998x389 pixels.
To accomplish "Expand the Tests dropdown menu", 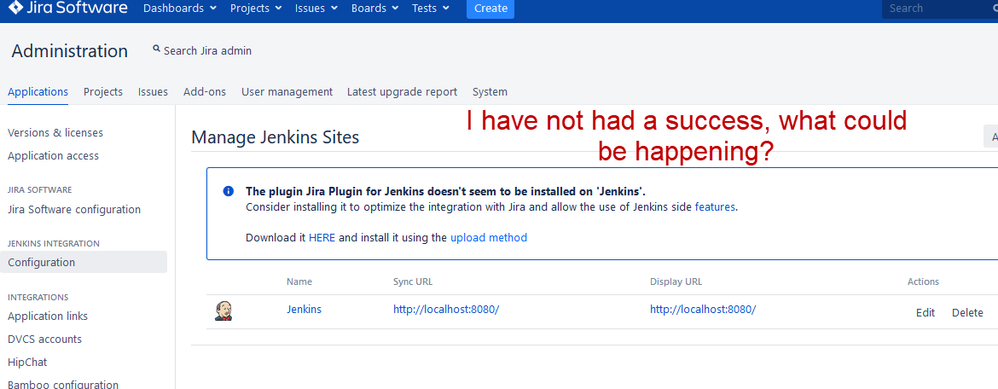I will (430, 8).
